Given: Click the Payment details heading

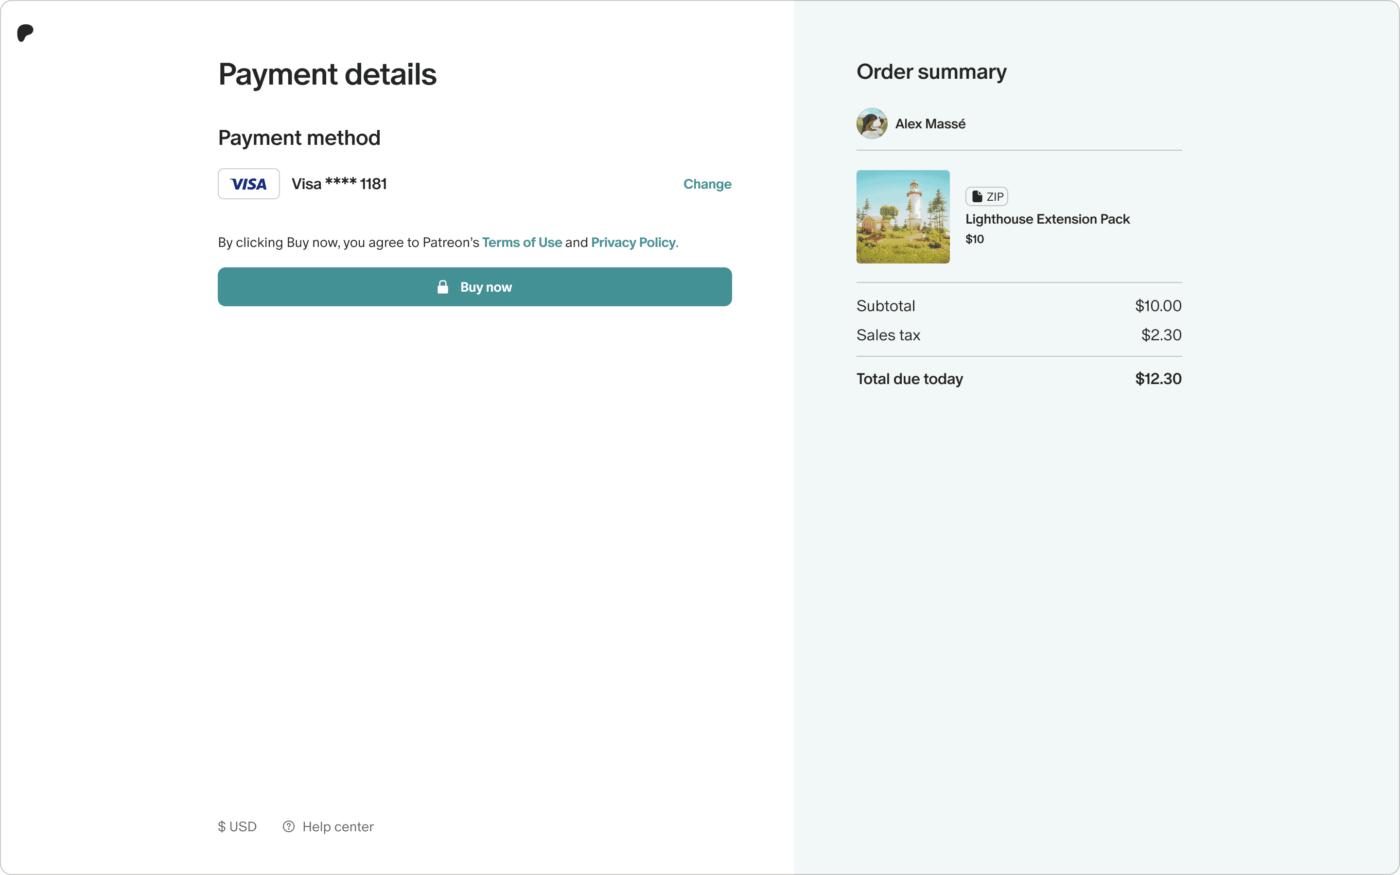Looking at the screenshot, I should click(x=327, y=75).
